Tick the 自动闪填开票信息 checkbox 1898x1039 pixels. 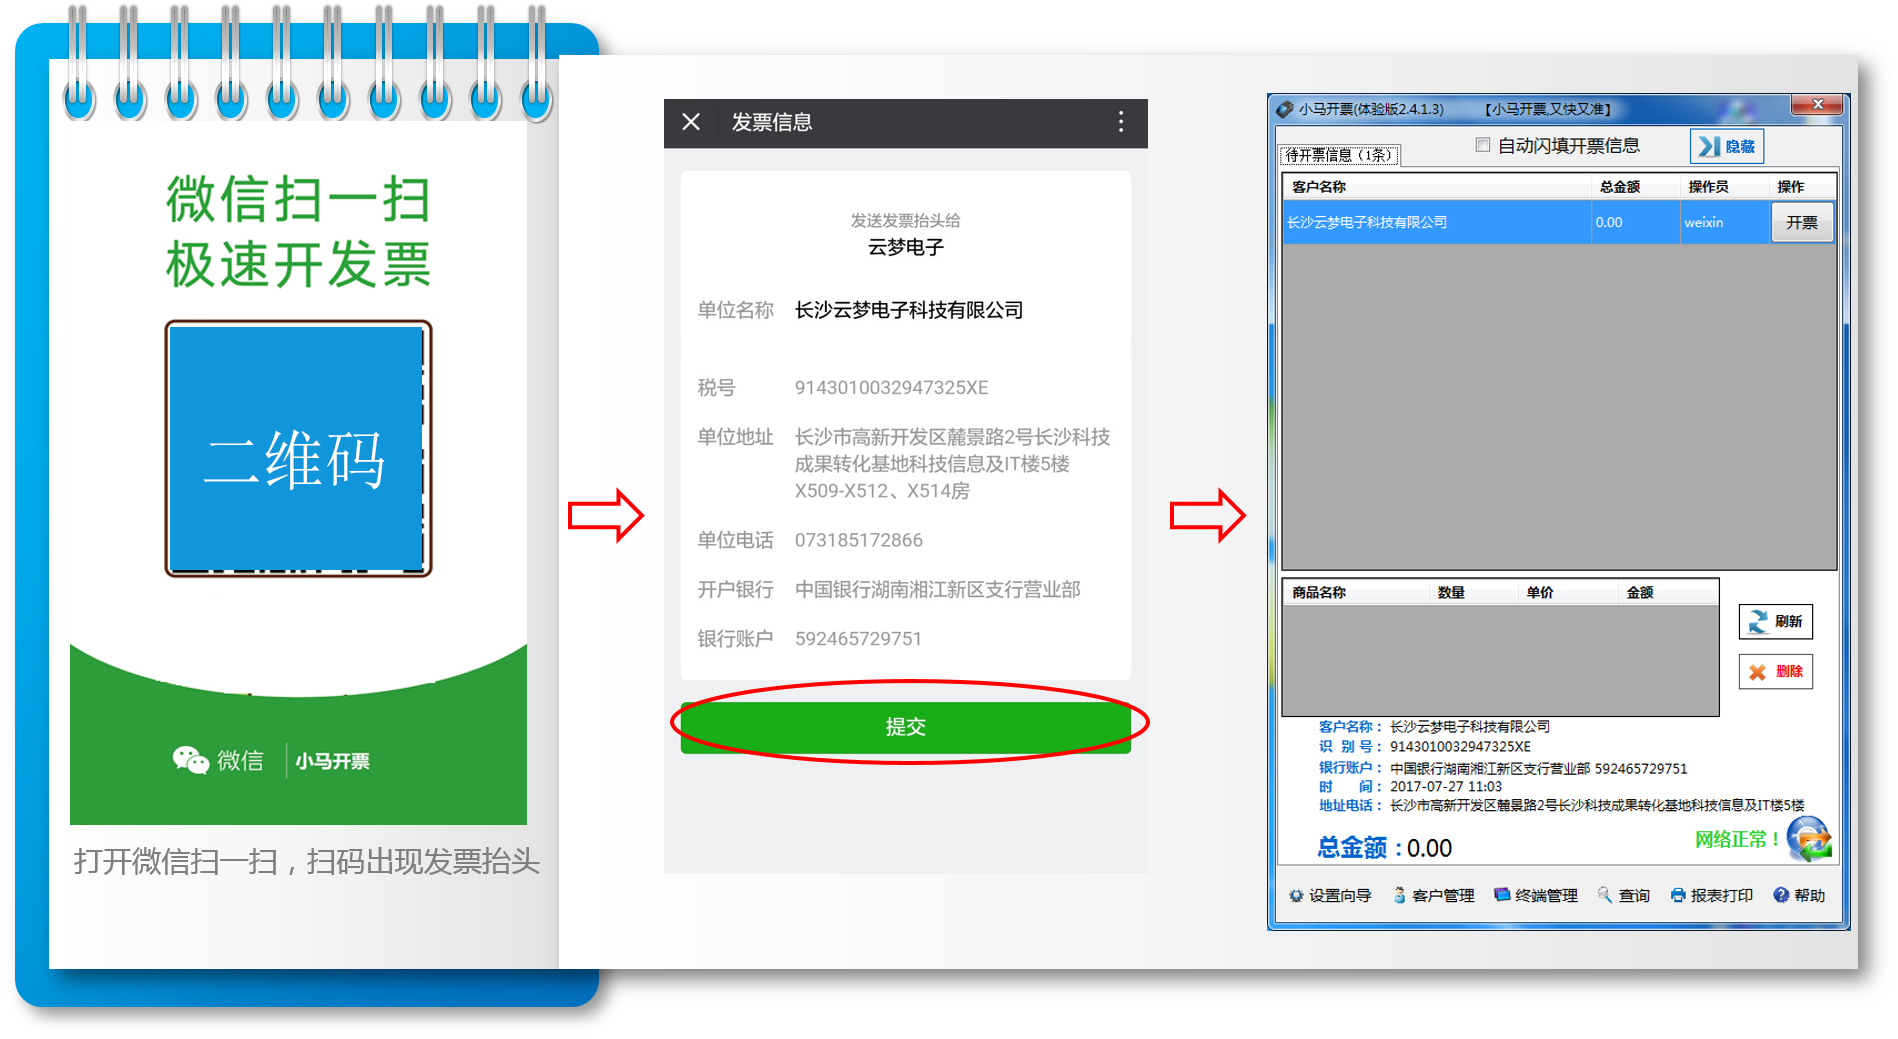(x=1483, y=145)
